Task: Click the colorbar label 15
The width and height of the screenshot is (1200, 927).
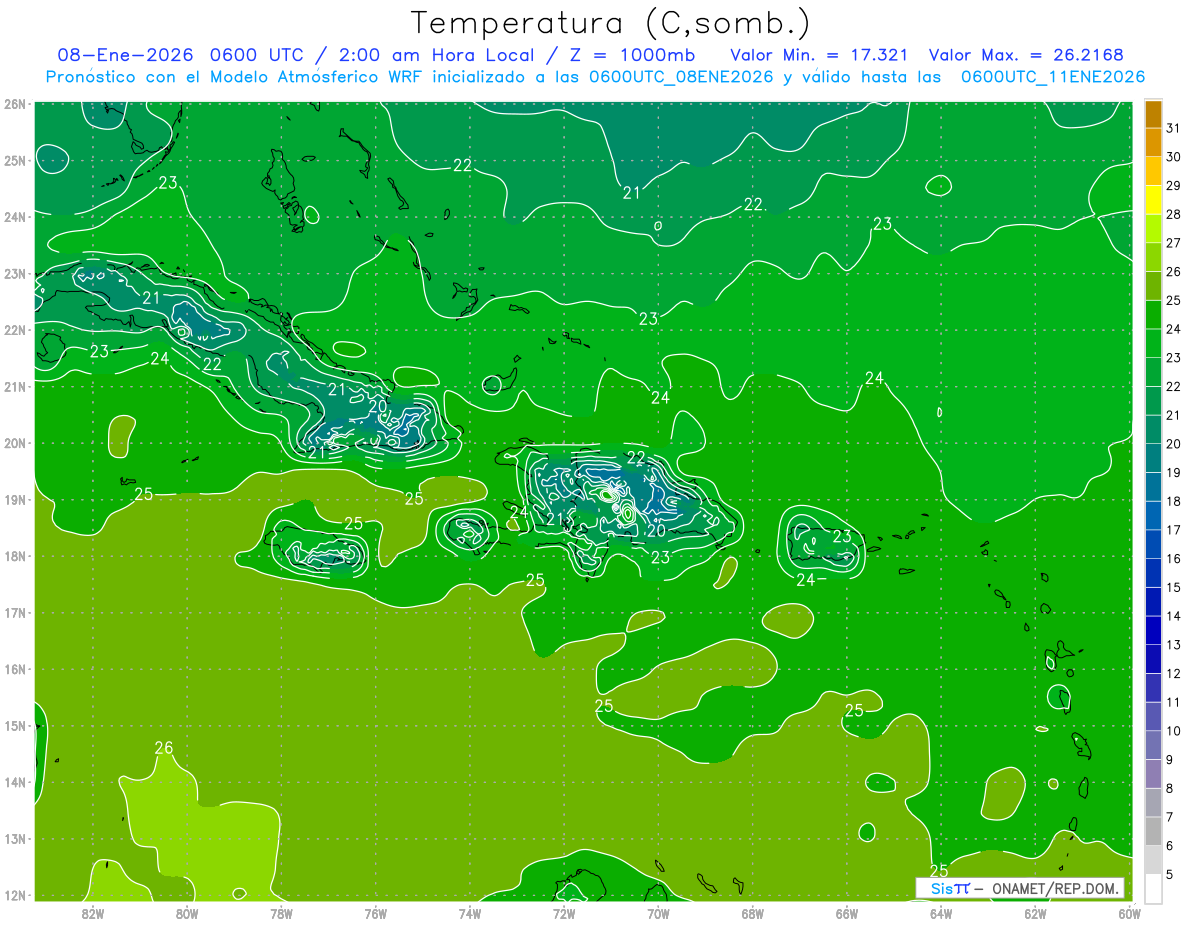Action: (x=1174, y=588)
